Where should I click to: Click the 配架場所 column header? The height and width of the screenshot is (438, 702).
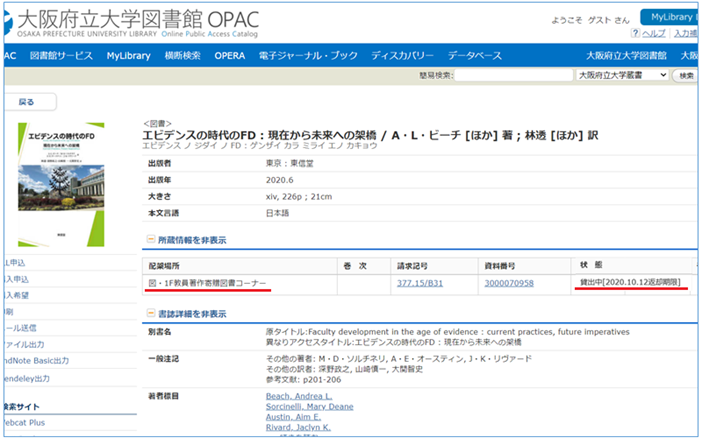(164, 266)
